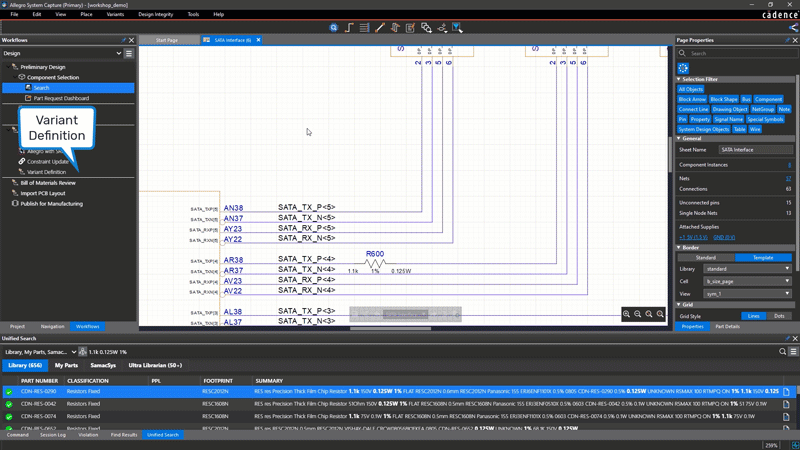Click the first zoom-in magnifier on canvas
Viewport: 800px width, 450px height.
pos(627,314)
